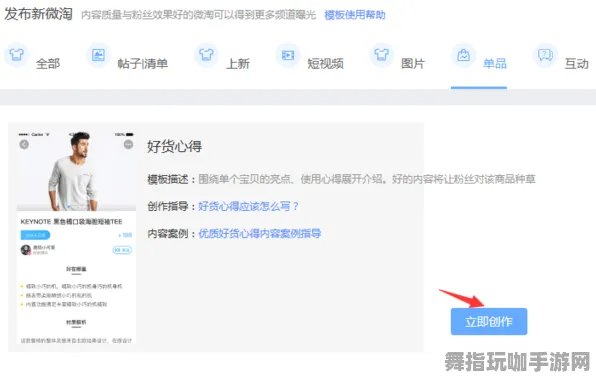Image resolution: width=596 pixels, height=380 pixels.
Task: Click the chat bubble icon beside 互动
Action: tap(545, 55)
